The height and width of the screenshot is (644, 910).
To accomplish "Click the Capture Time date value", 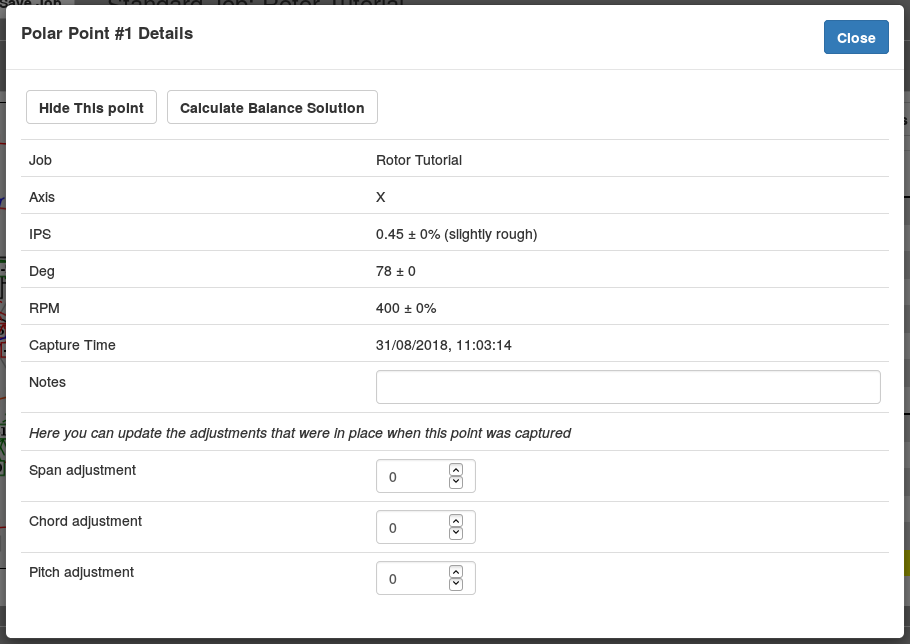I will [x=443, y=345].
